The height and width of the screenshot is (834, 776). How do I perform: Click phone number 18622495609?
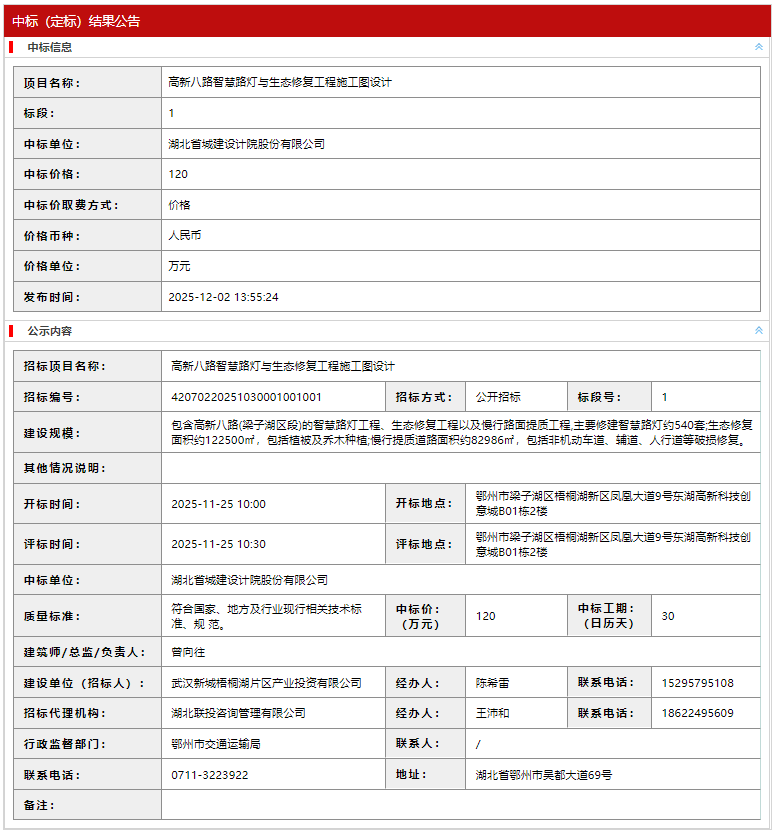coord(697,714)
